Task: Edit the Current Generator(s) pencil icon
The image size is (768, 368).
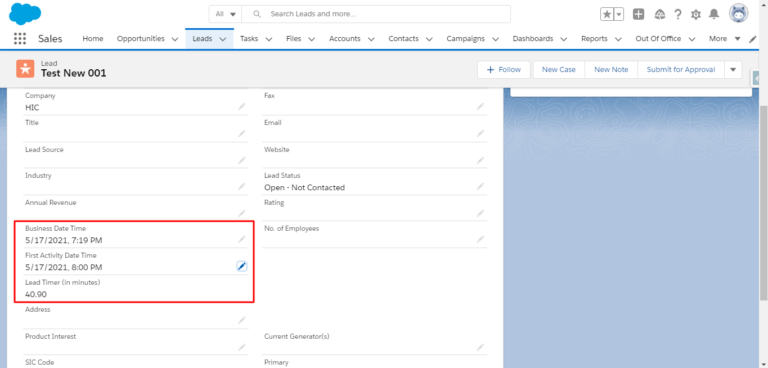Action: [x=480, y=347]
